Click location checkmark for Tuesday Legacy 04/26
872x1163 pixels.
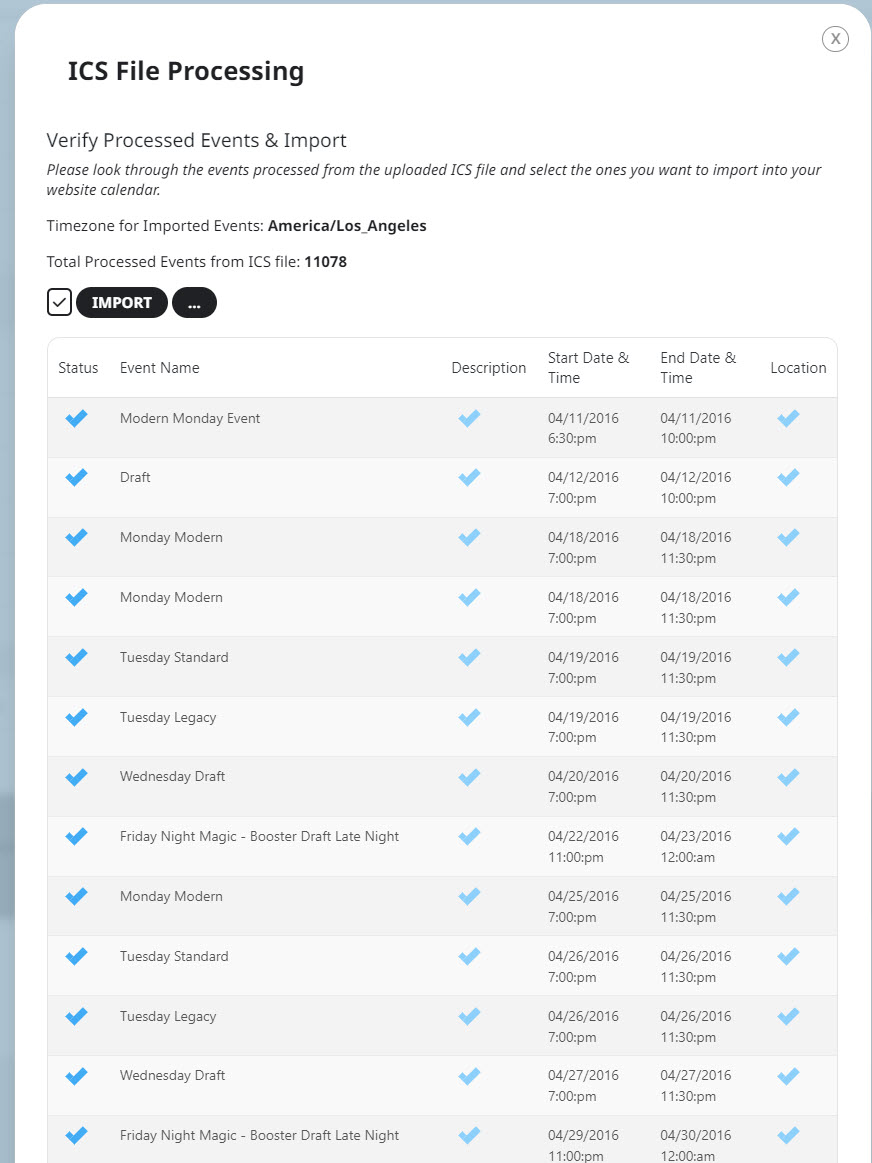click(x=788, y=1016)
